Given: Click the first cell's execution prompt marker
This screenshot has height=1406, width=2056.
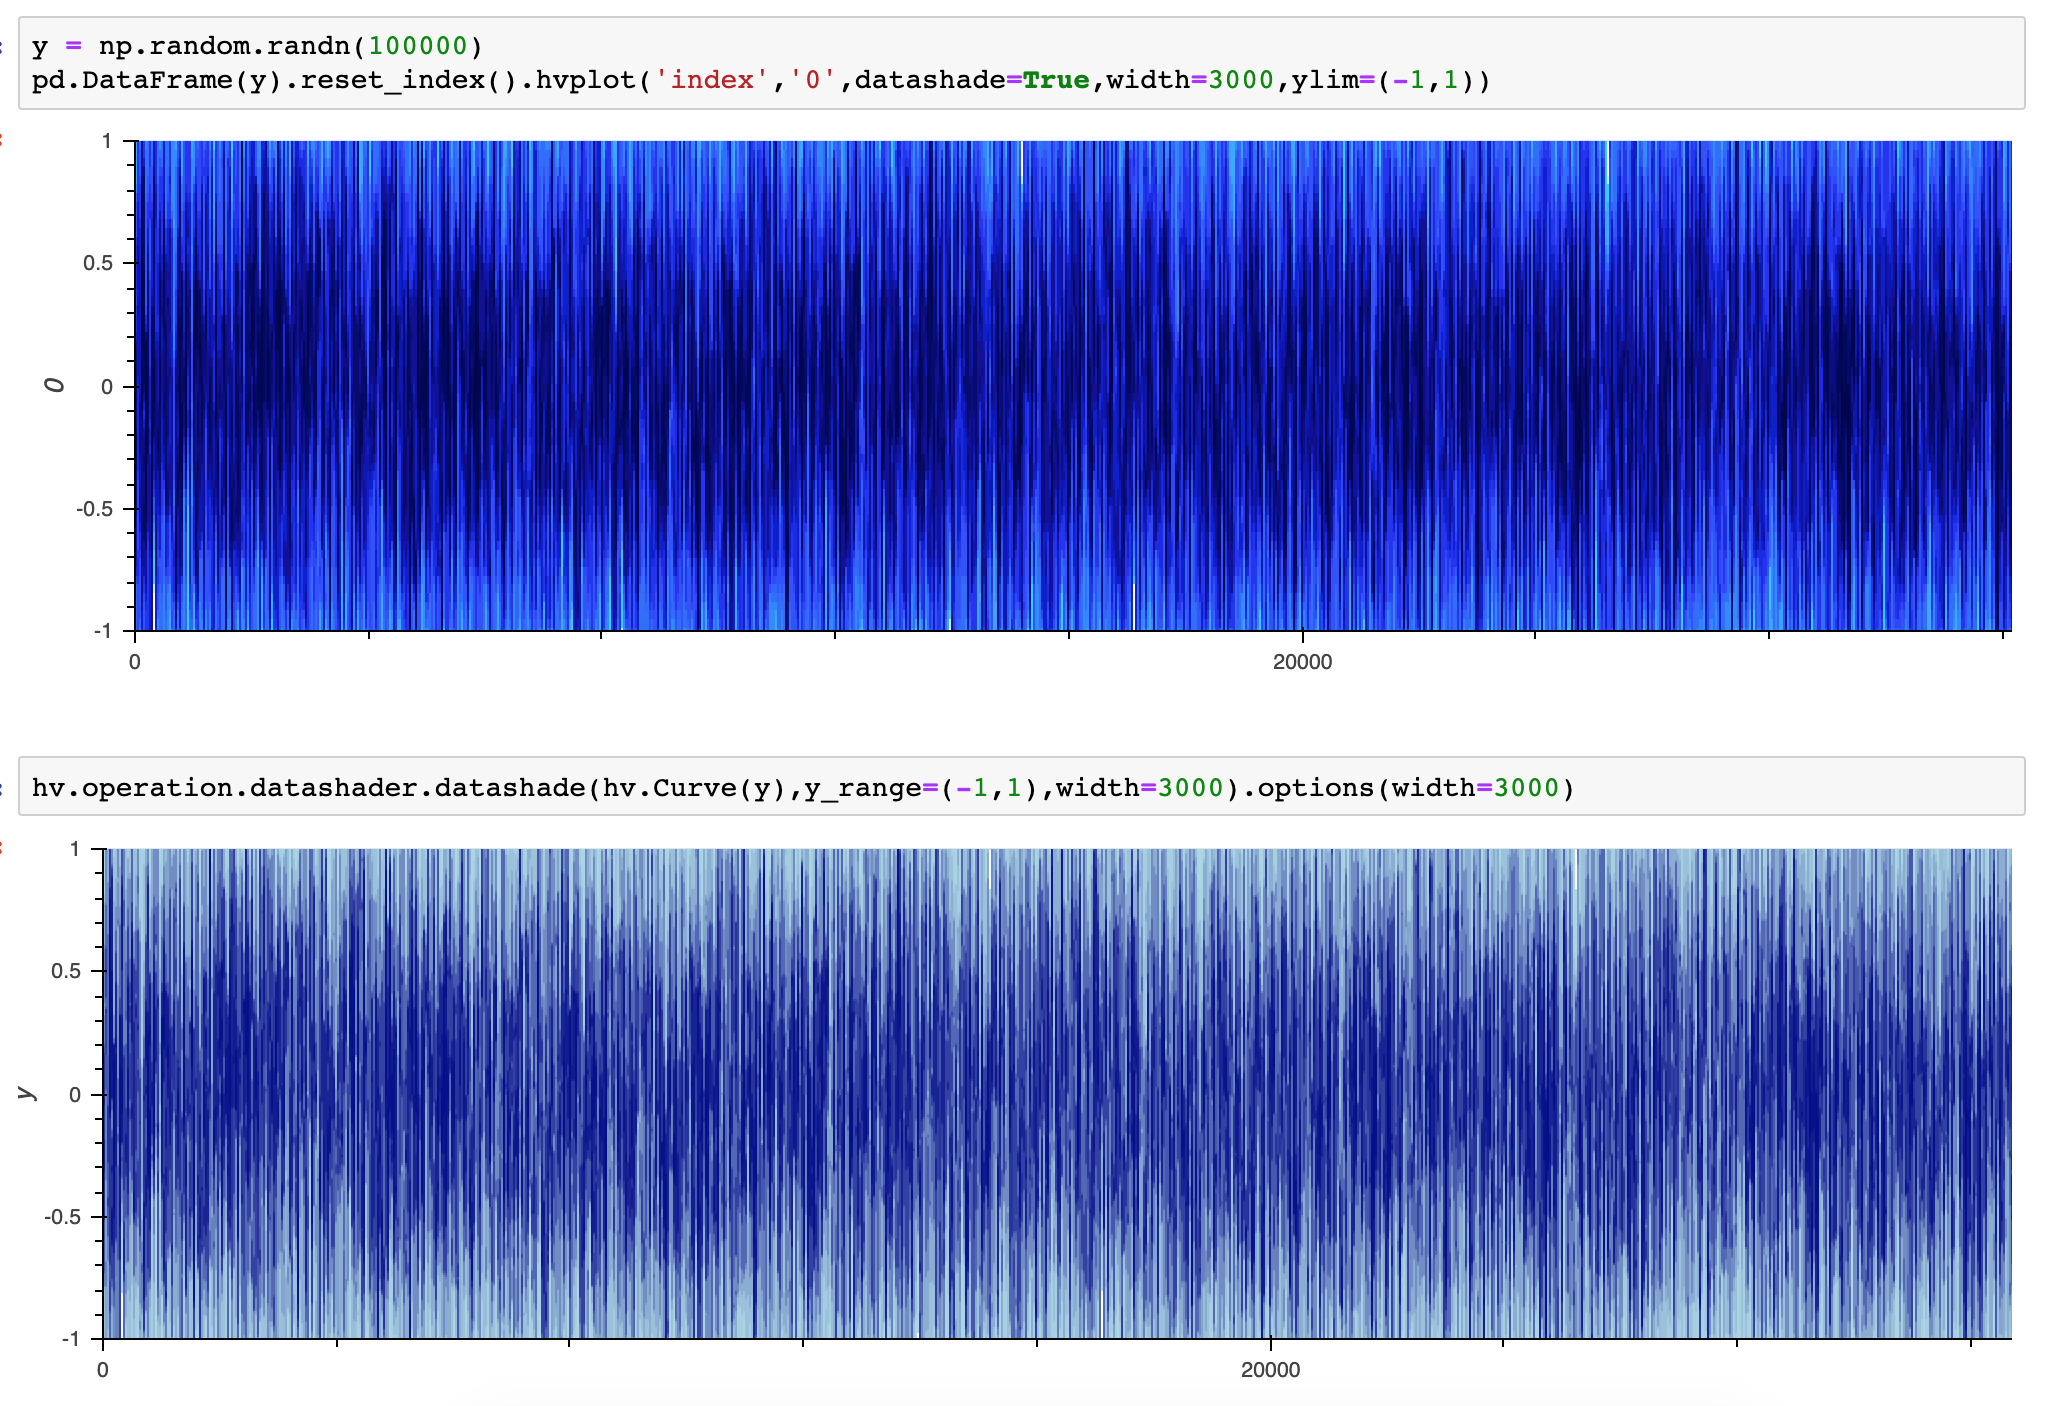Looking at the screenshot, I should tap(3, 45).
